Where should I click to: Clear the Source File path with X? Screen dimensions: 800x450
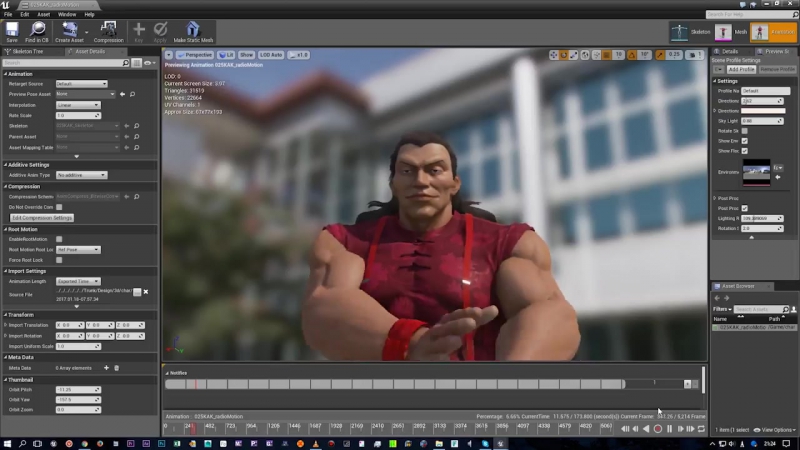coord(146,292)
